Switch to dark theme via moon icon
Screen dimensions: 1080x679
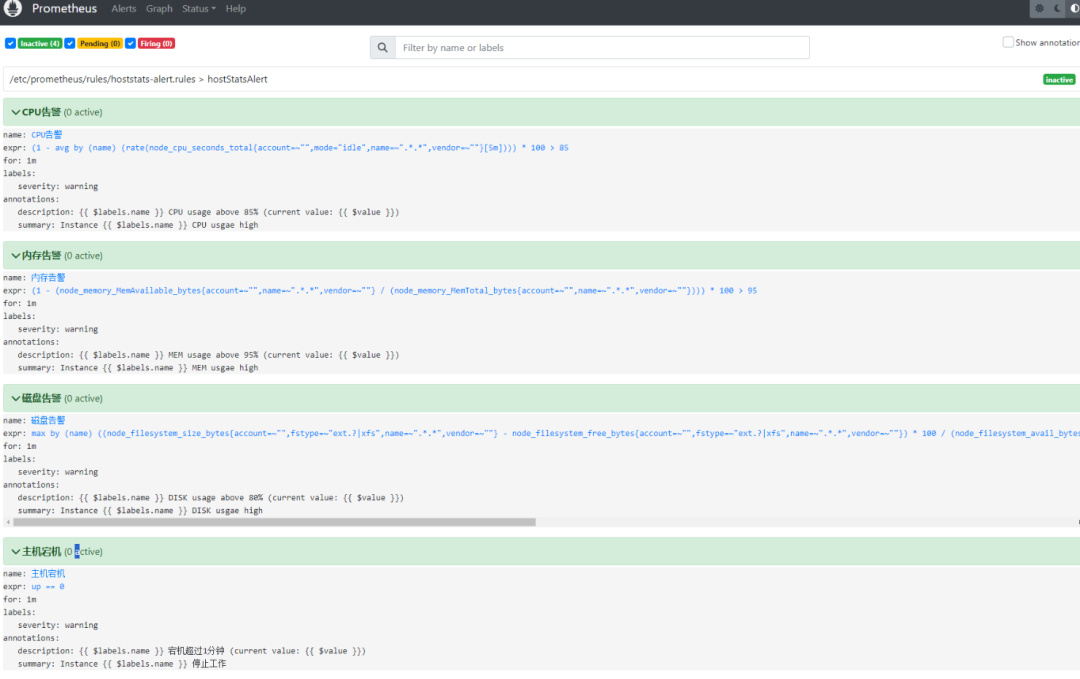tap(1056, 8)
